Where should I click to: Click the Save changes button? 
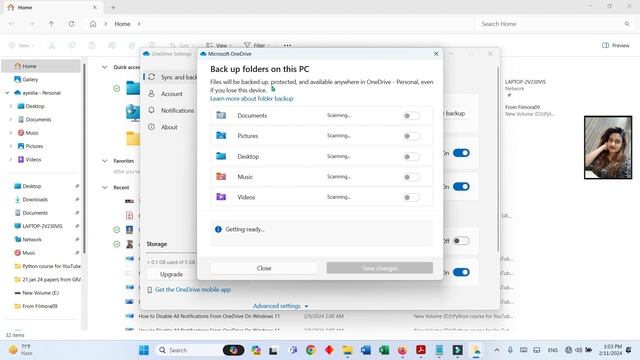380,268
